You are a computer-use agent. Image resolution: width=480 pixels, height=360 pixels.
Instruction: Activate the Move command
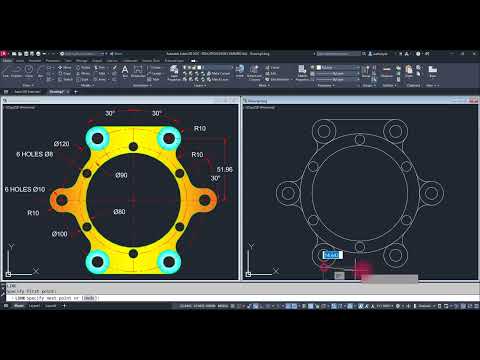65,68
